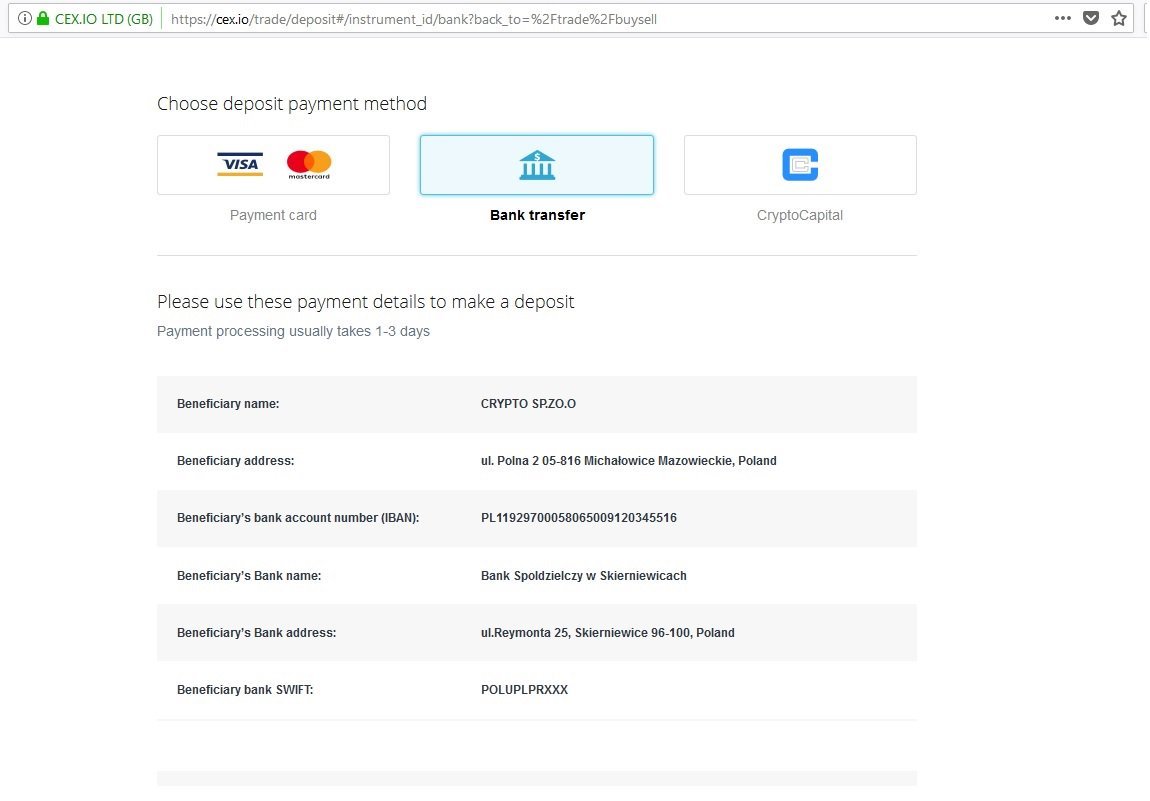
Task: Select the Visa Mastercard payment card option
Action: click(x=274, y=165)
